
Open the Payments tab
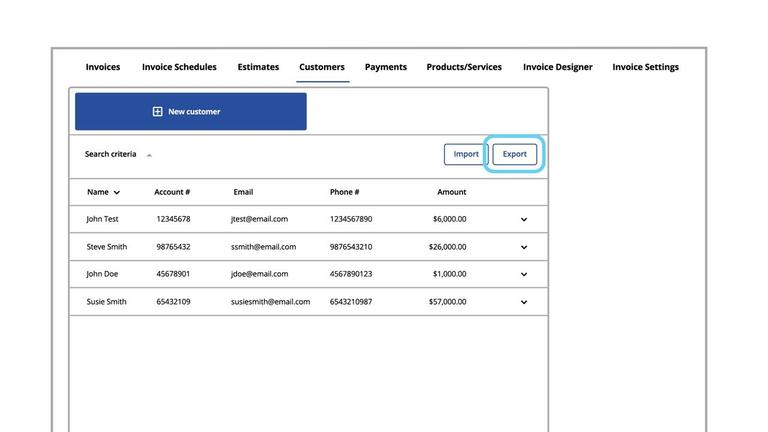tap(386, 67)
